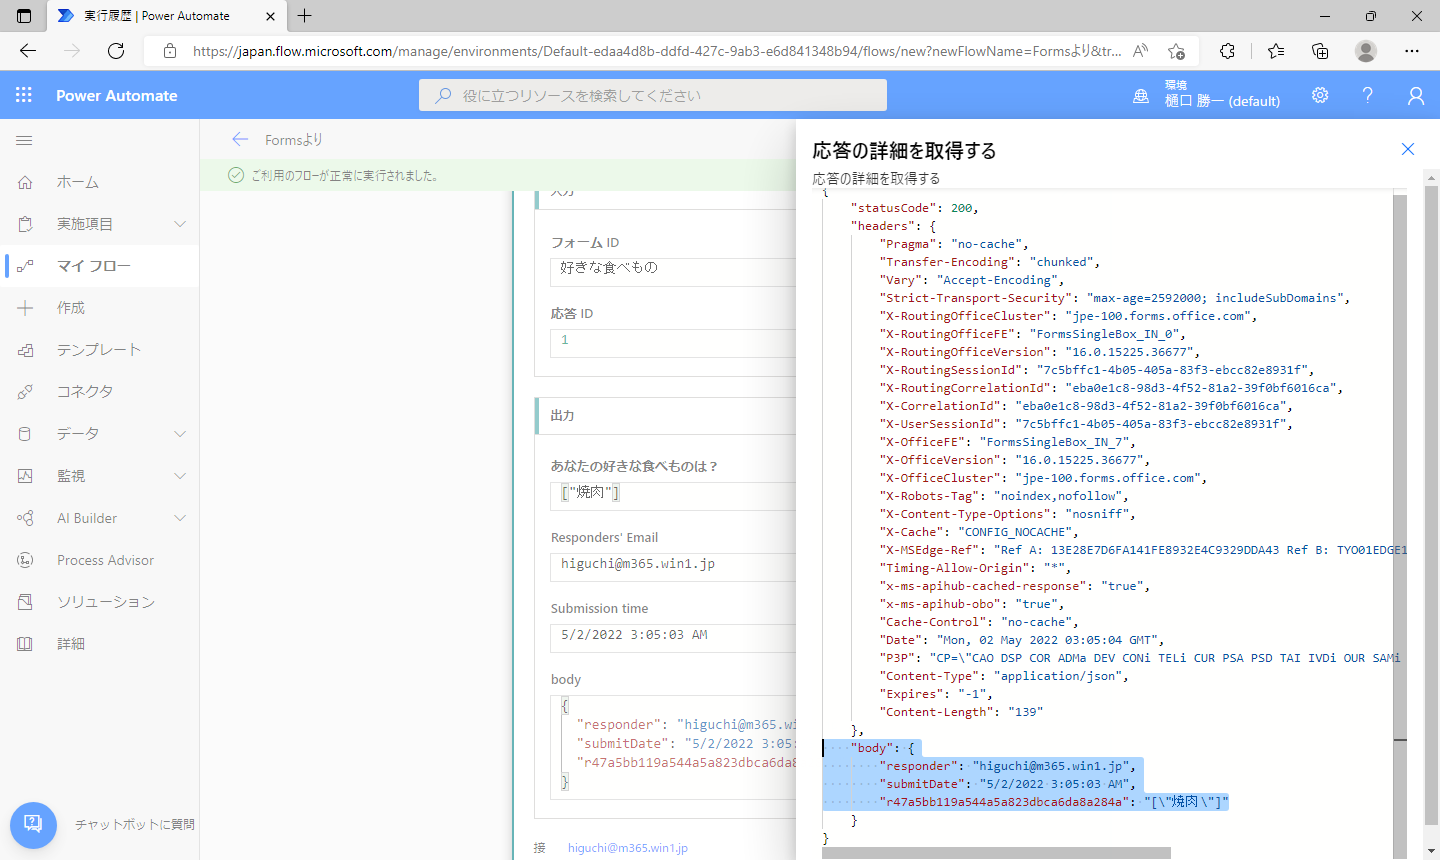Click the ホーム house icon
This screenshot has width=1440, height=860.
point(25,182)
